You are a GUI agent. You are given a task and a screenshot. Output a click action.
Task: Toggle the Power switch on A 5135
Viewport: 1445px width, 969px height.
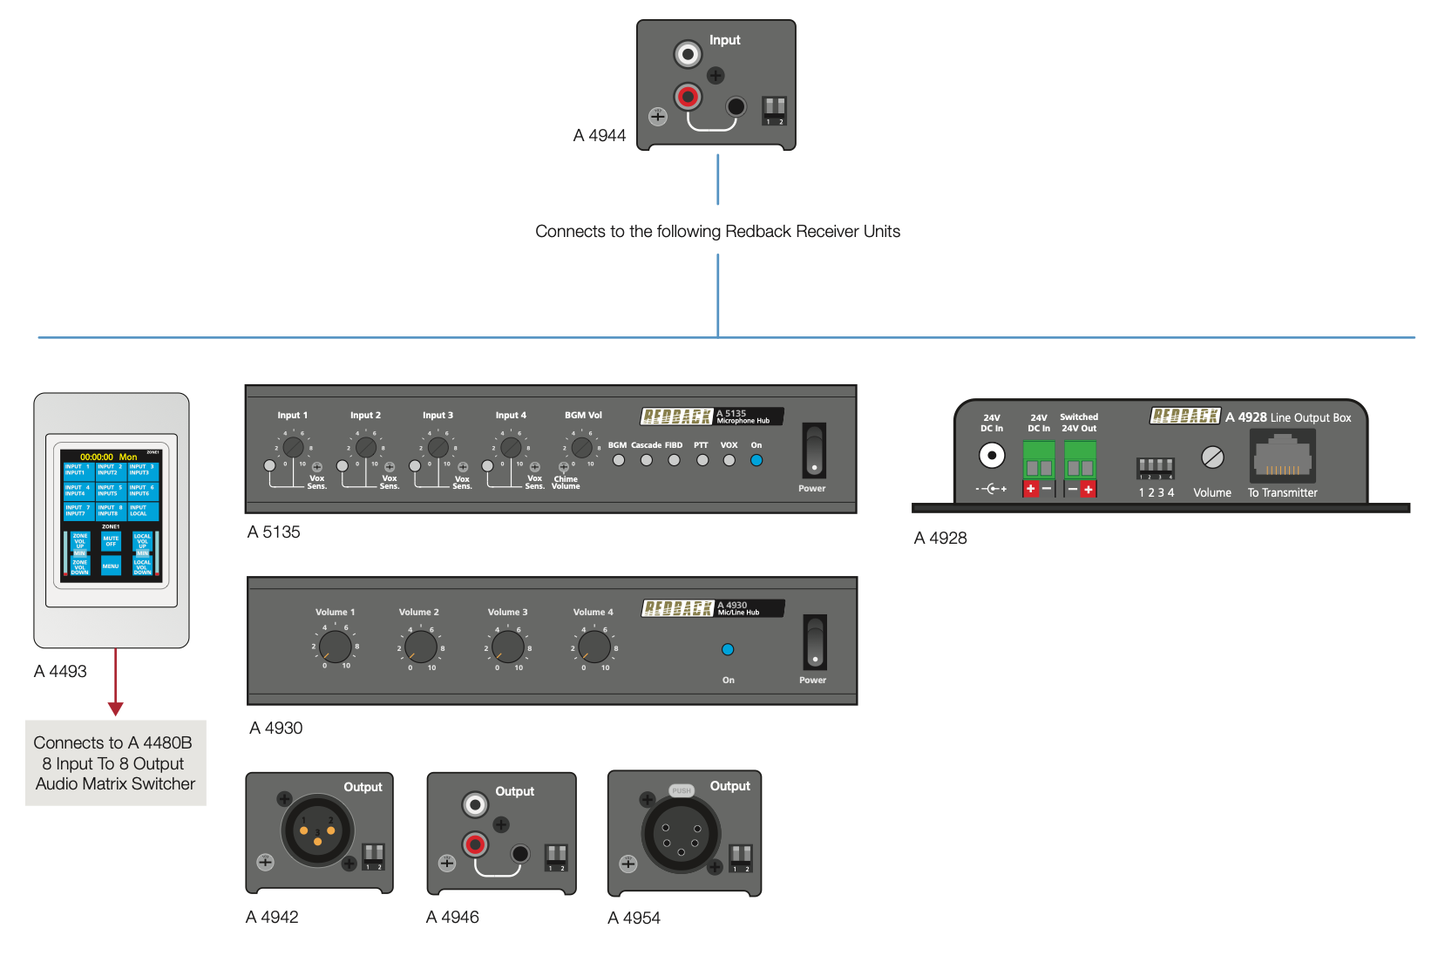(x=814, y=451)
